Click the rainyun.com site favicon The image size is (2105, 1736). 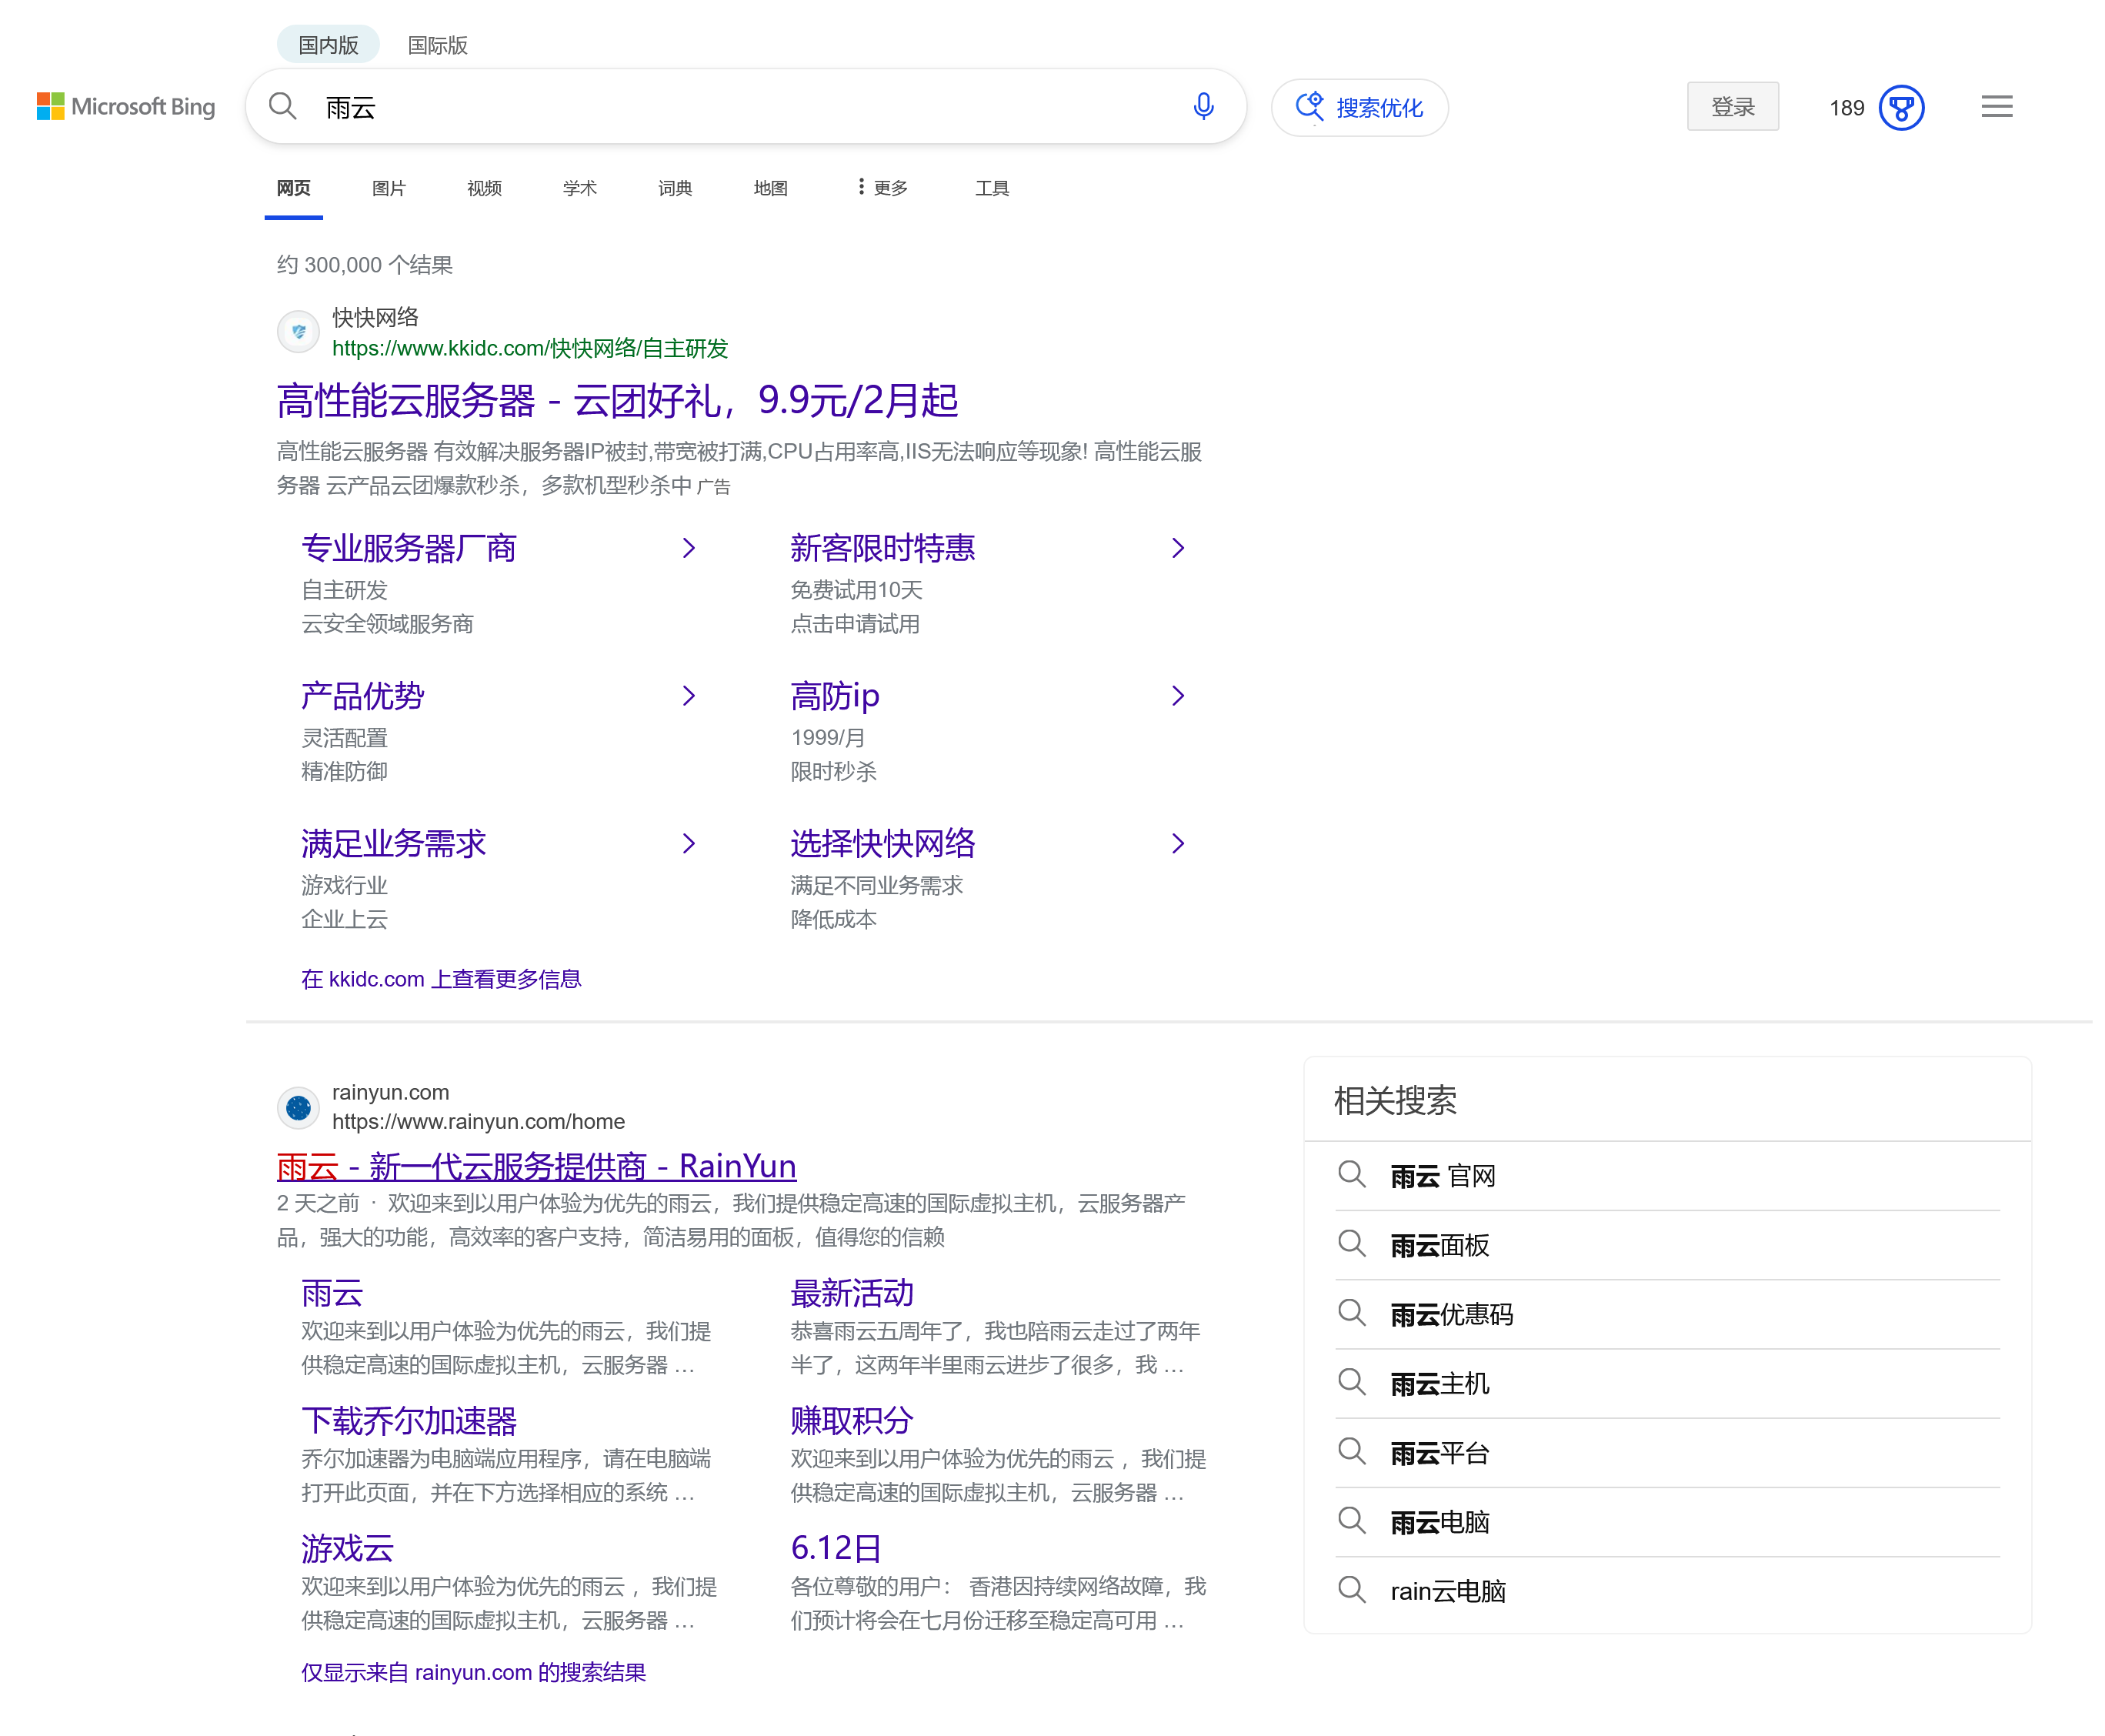[x=298, y=1107]
